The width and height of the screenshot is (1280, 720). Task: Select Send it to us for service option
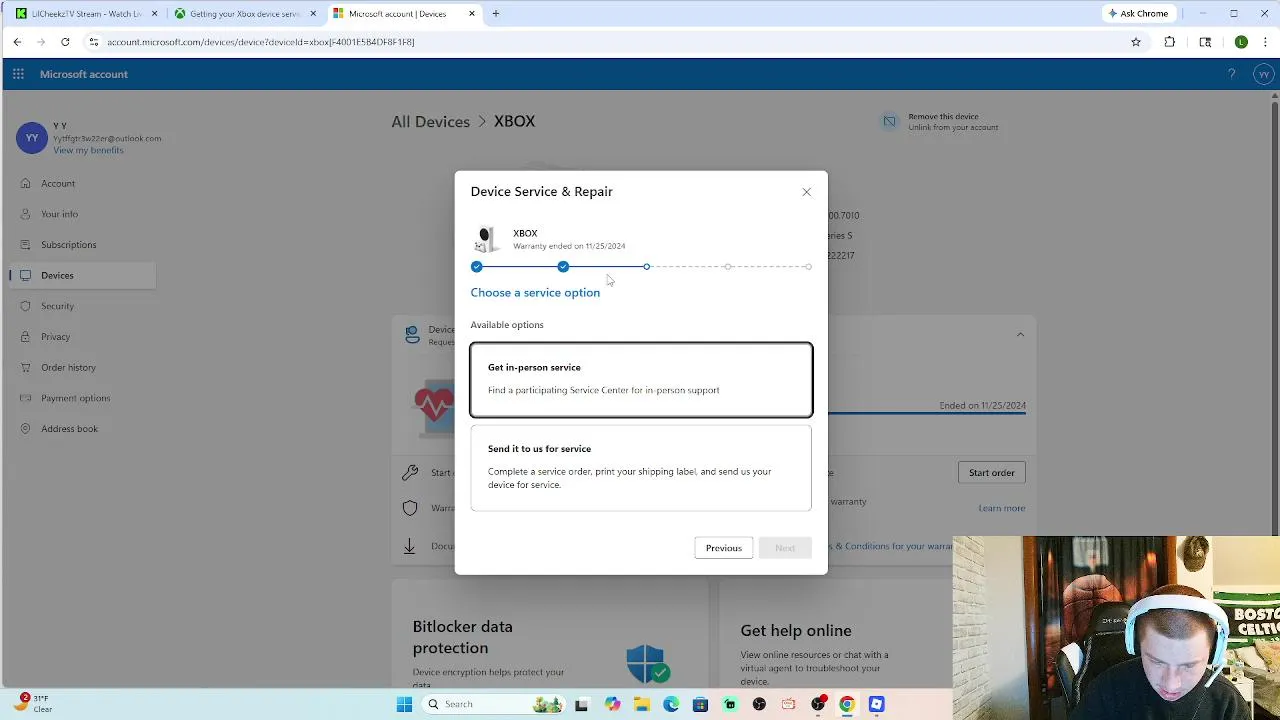[641, 468]
